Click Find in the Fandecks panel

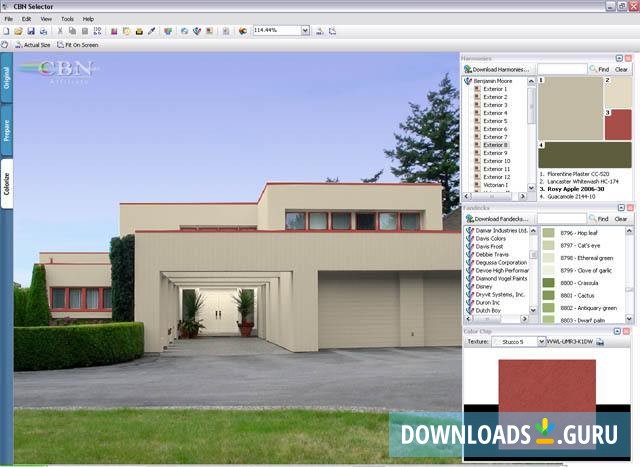600,218
